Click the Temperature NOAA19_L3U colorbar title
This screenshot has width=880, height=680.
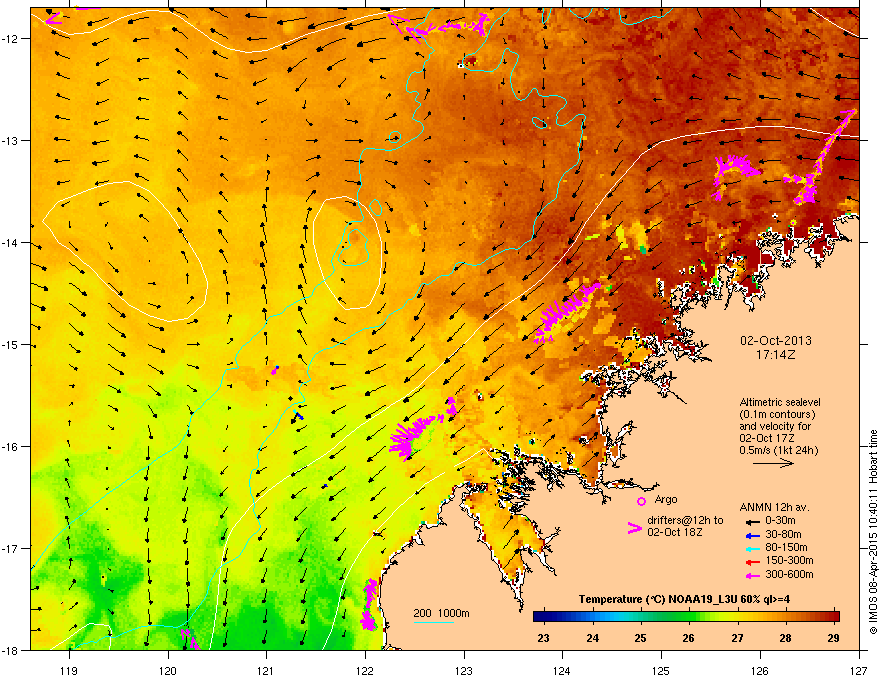click(684, 599)
